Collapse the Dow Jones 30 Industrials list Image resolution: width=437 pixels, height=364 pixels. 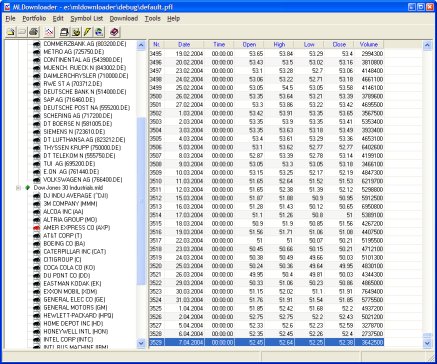pos(19,188)
